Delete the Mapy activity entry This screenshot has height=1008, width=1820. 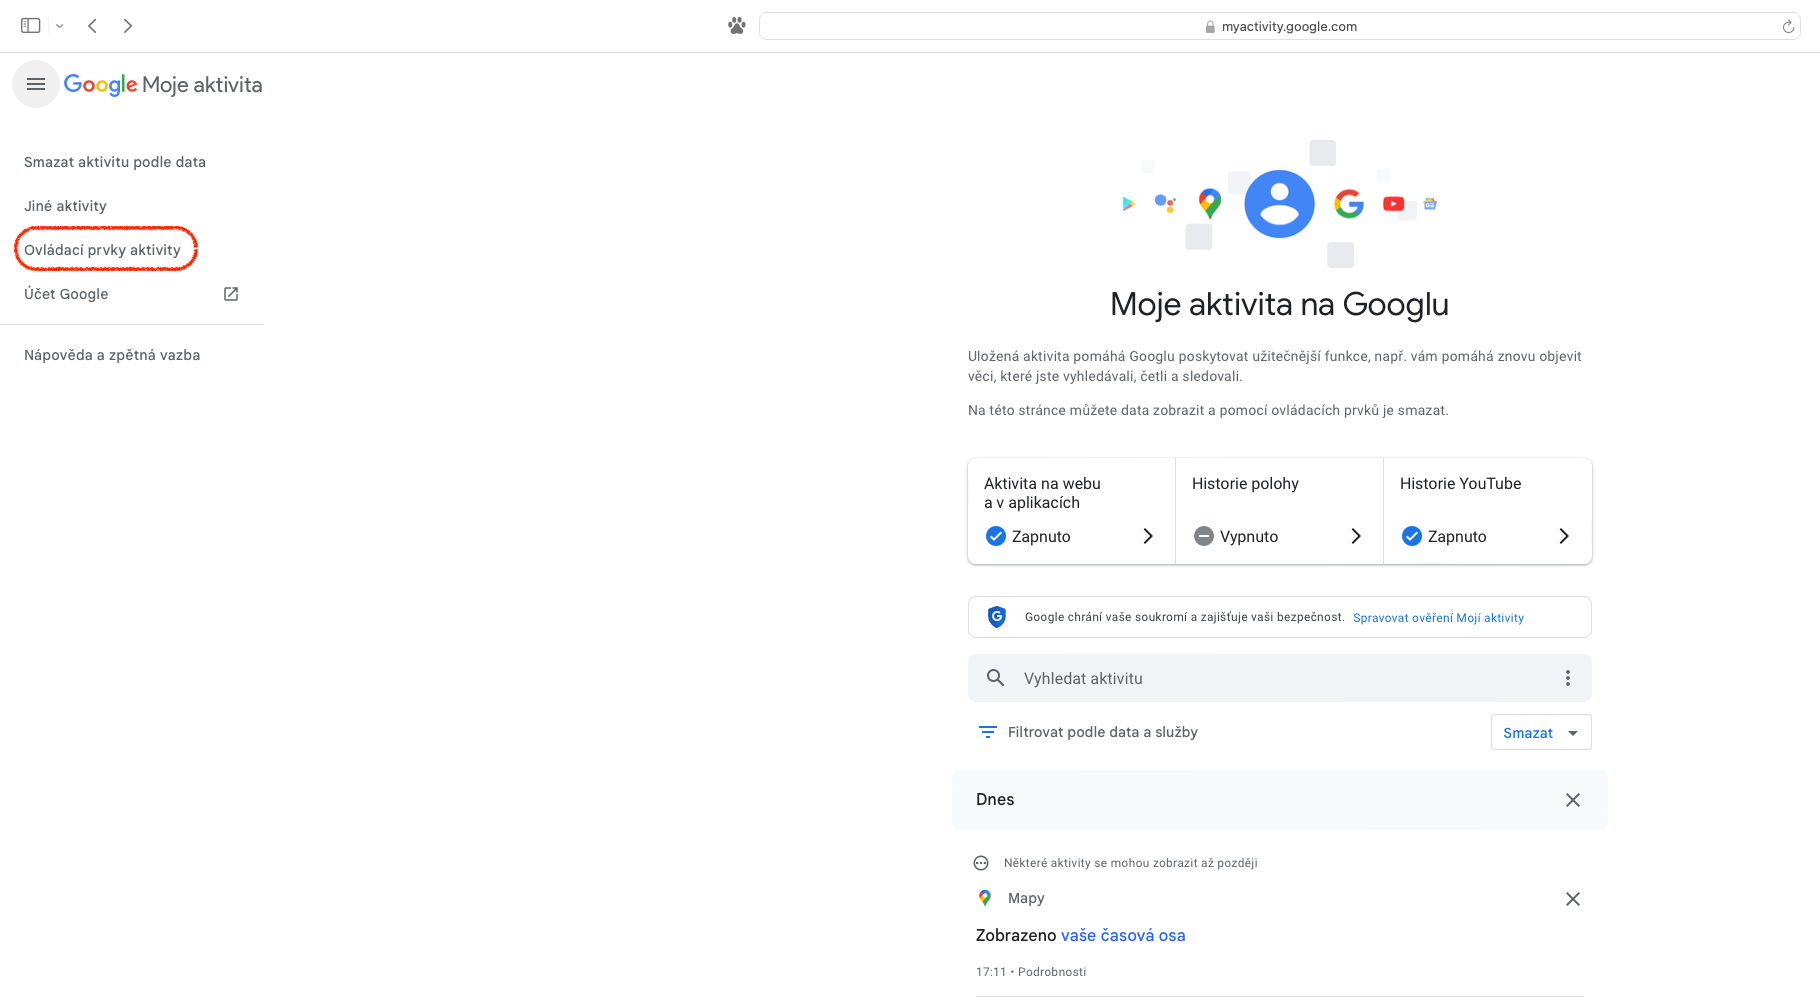point(1572,899)
